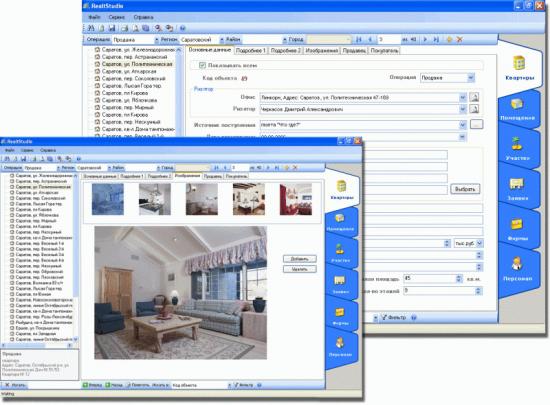Screen dimensions: 550x405
Task: Click the office card icon button beside Офис field
Action: click(x=474, y=97)
